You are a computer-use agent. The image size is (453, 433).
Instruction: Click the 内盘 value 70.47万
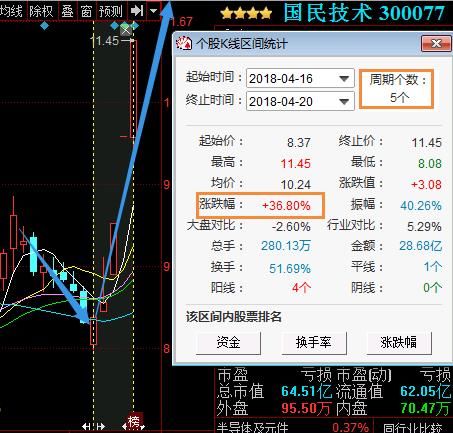[x=425, y=408]
